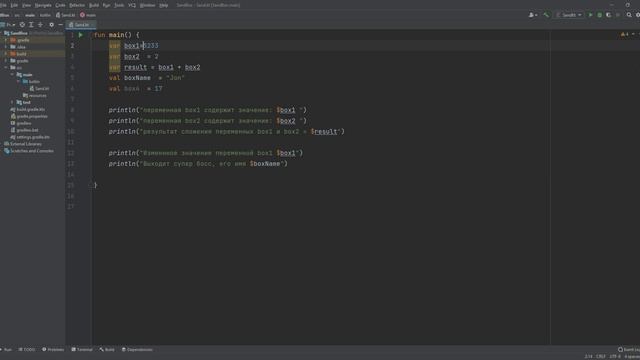Select gradlew.bat in the project tree
The height and width of the screenshot is (360, 640).
[x=24, y=130]
